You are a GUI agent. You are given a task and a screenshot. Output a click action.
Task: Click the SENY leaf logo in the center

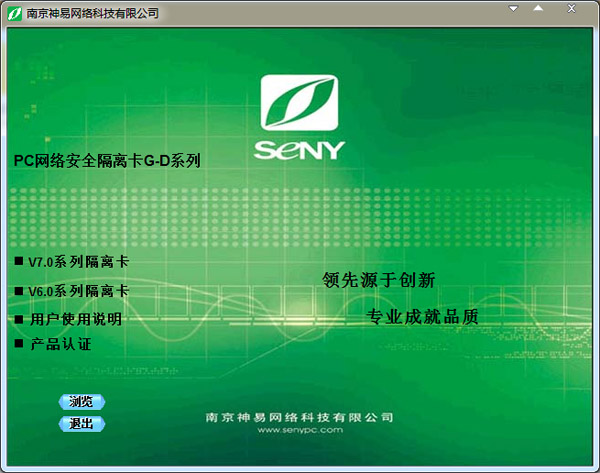point(299,103)
